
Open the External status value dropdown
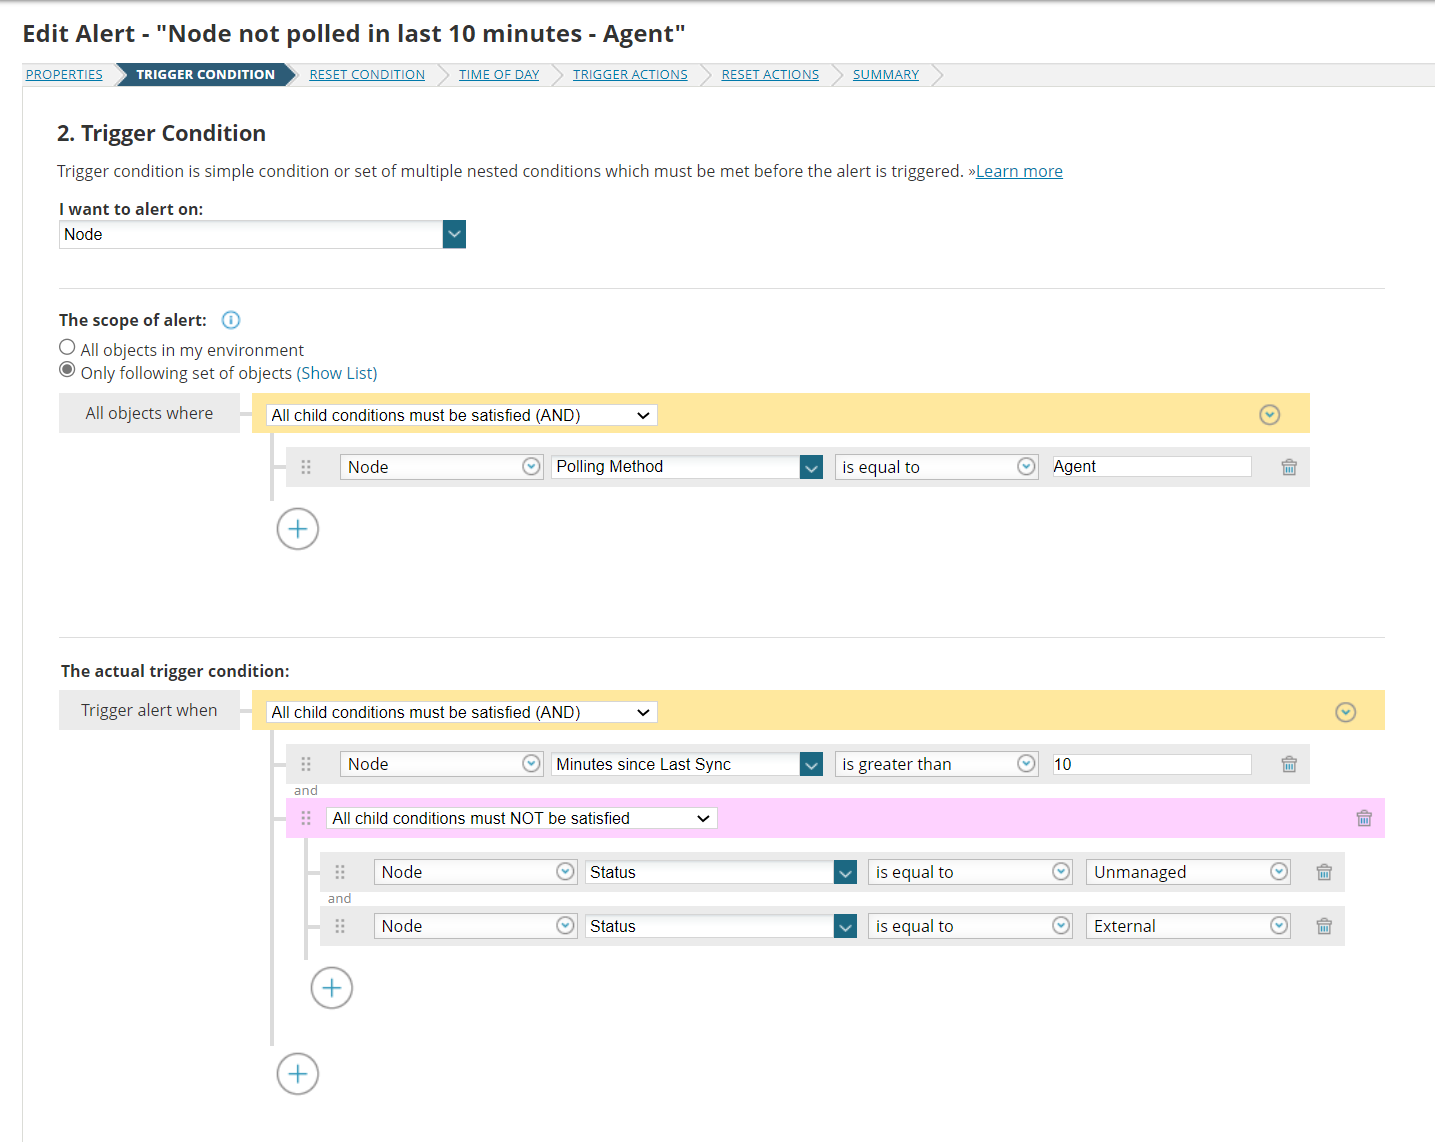point(1188,926)
